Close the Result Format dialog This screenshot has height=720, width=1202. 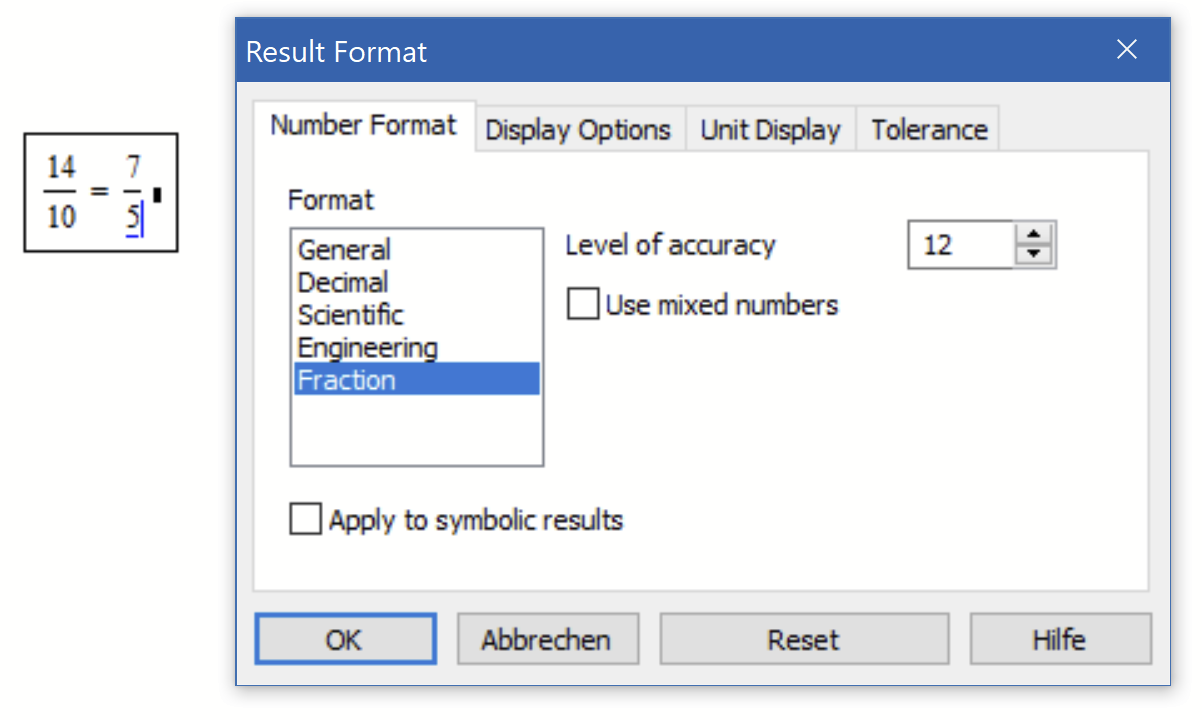click(1127, 48)
